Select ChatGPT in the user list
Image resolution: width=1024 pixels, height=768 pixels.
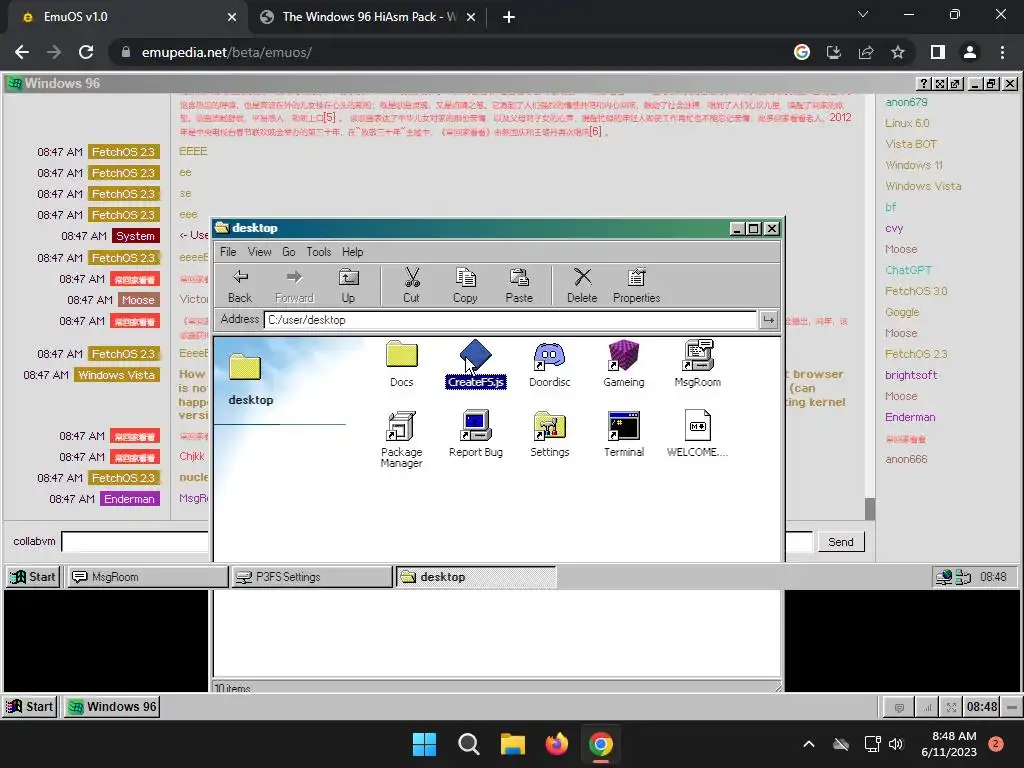[x=908, y=270]
